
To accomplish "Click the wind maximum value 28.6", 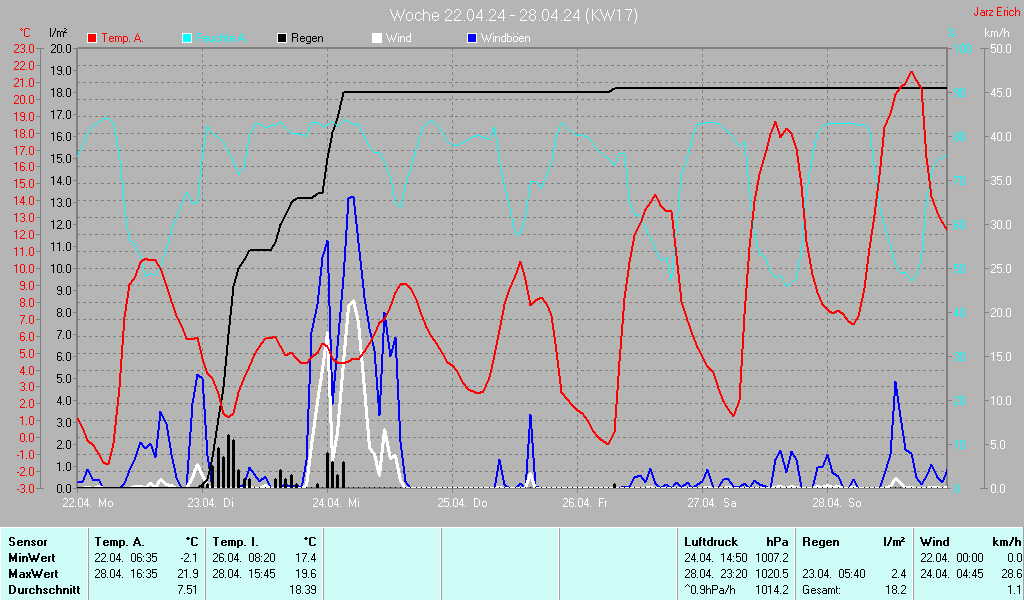I will pyautogui.click(x=1011, y=574).
